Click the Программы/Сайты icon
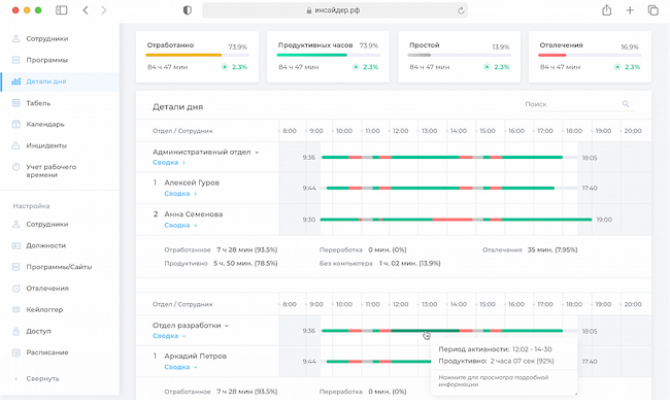 point(16,267)
